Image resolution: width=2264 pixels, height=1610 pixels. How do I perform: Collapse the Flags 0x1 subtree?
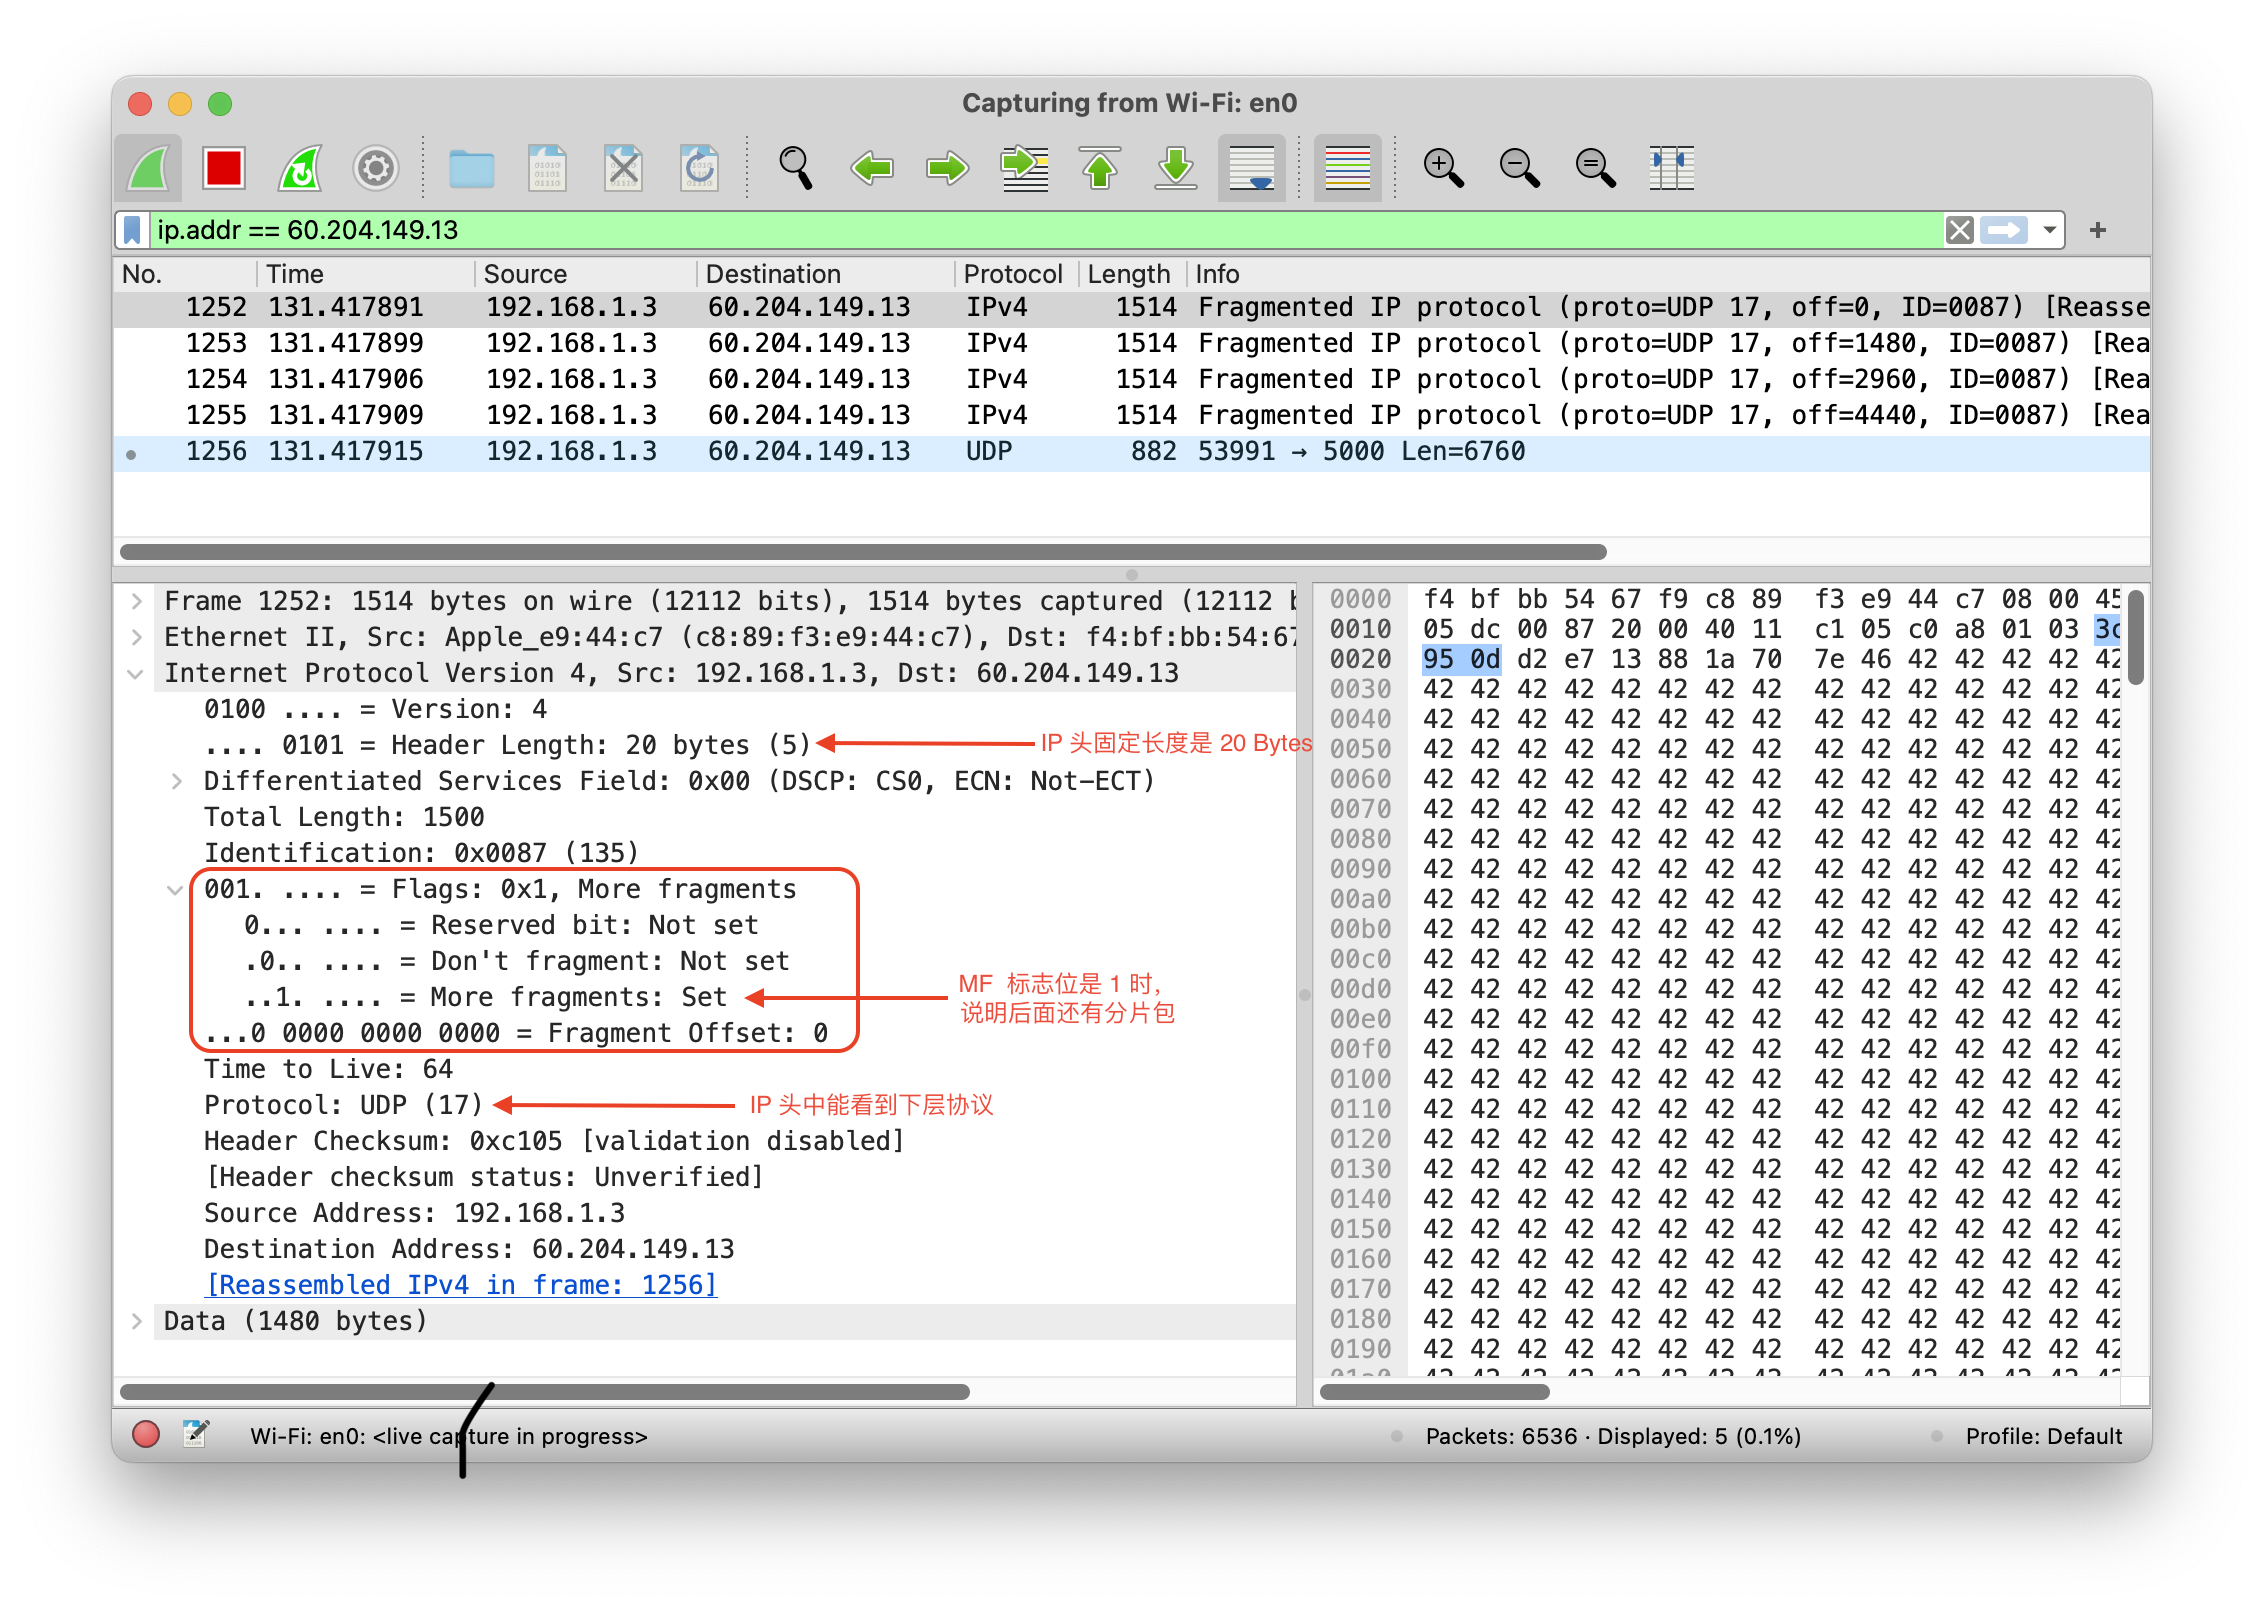(x=175, y=889)
